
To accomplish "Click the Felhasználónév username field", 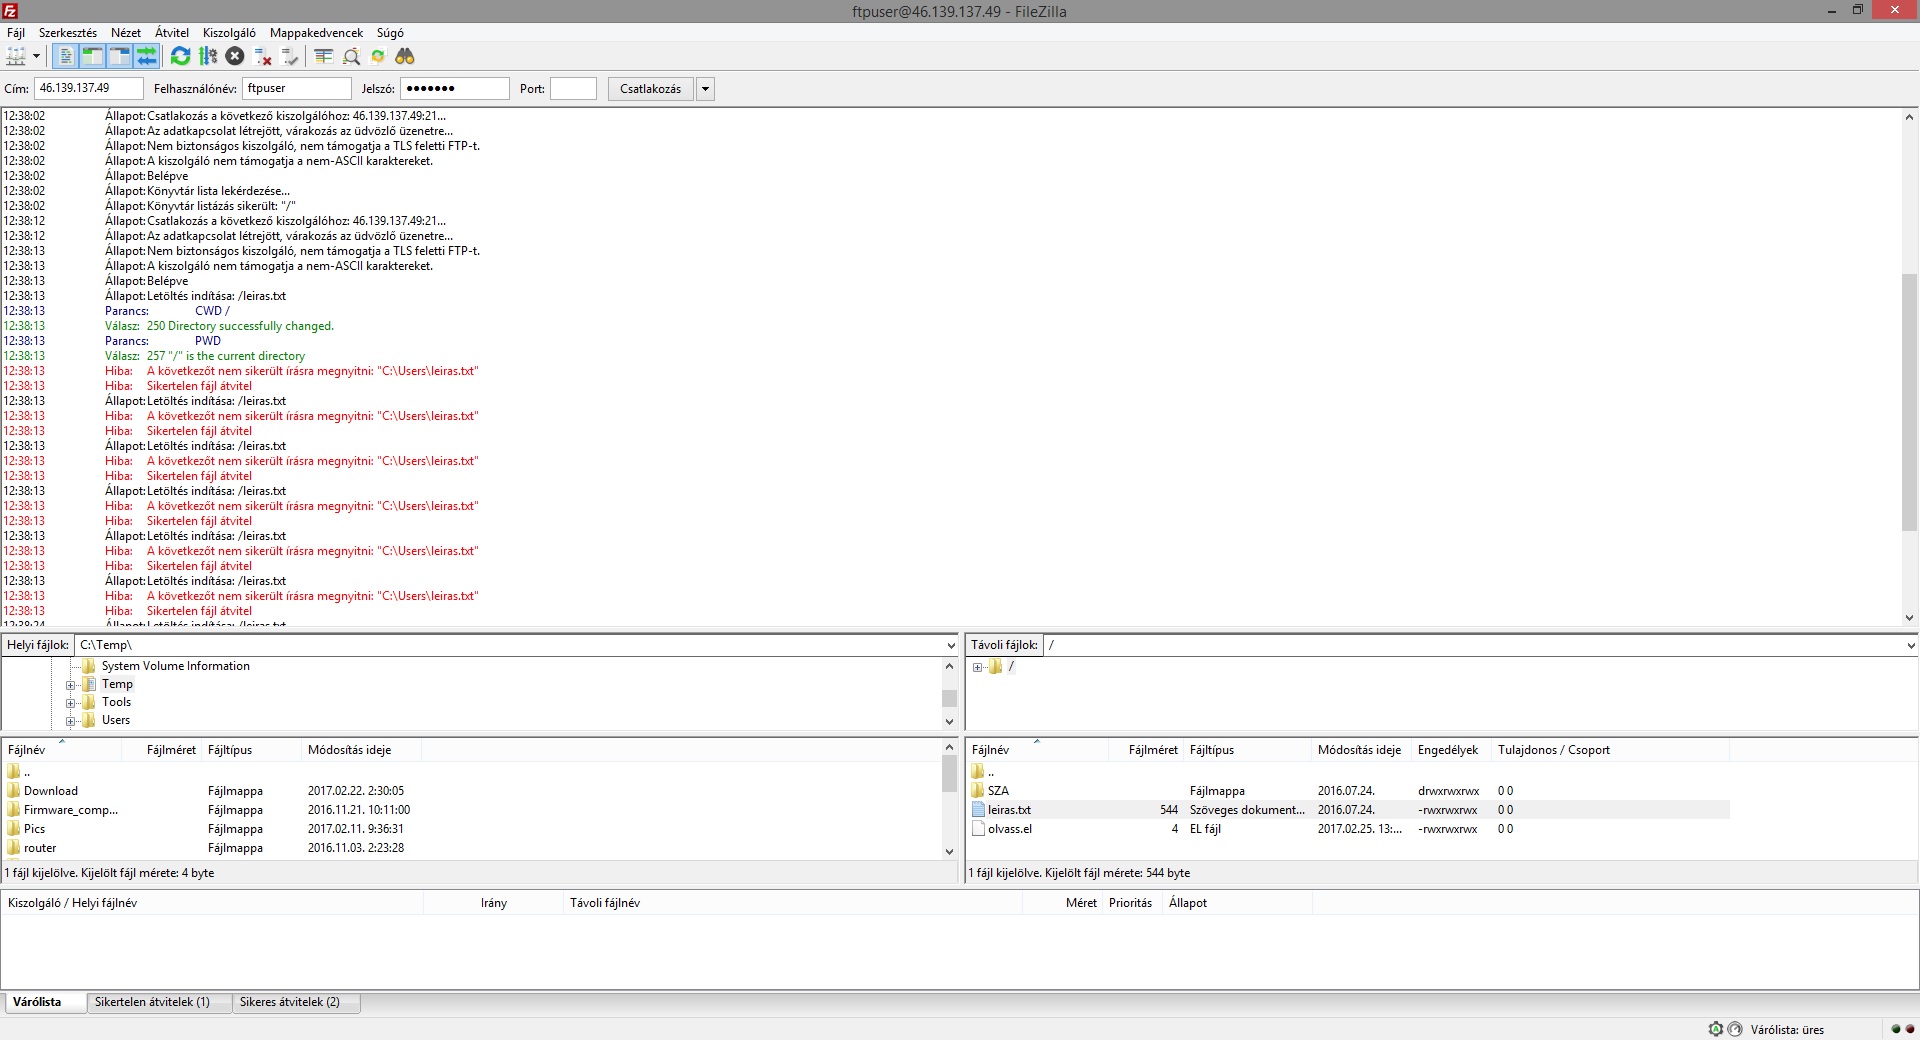I will pos(297,89).
